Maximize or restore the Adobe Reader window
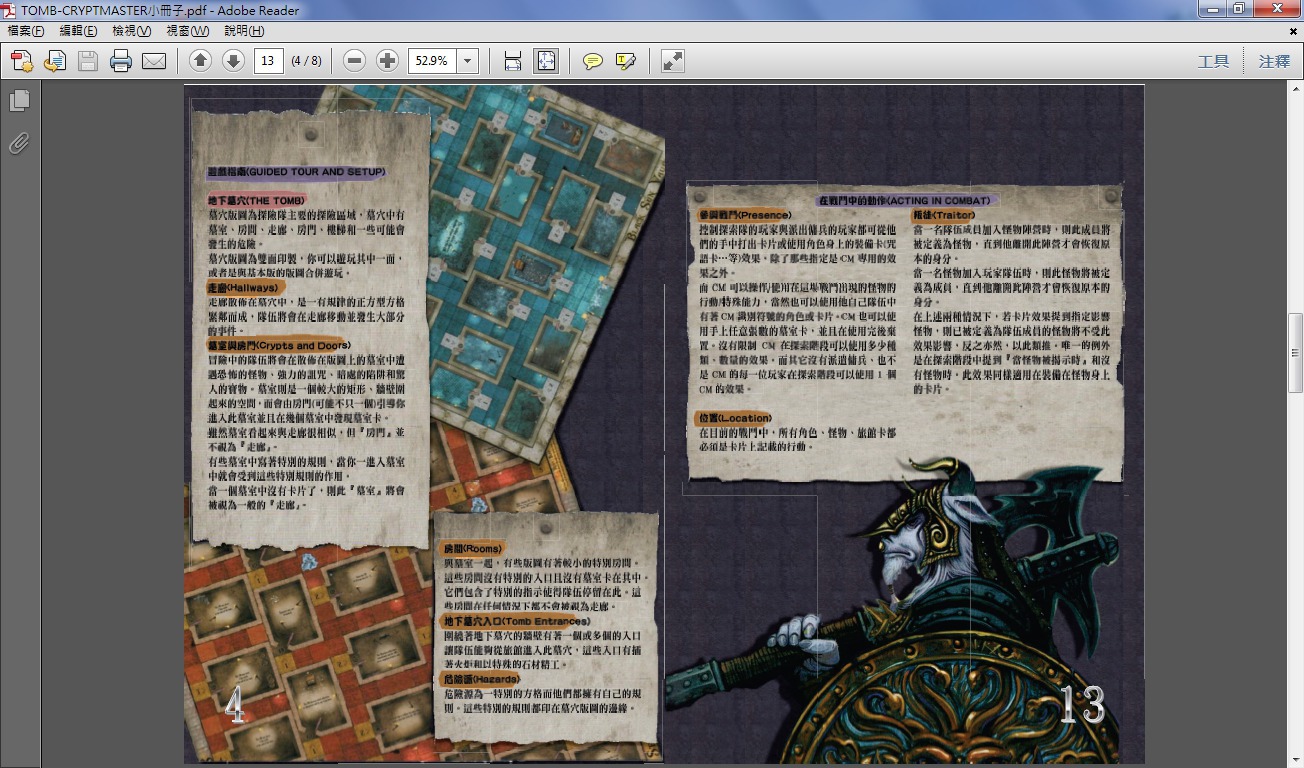This screenshot has height=768, width=1304. [1239, 9]
